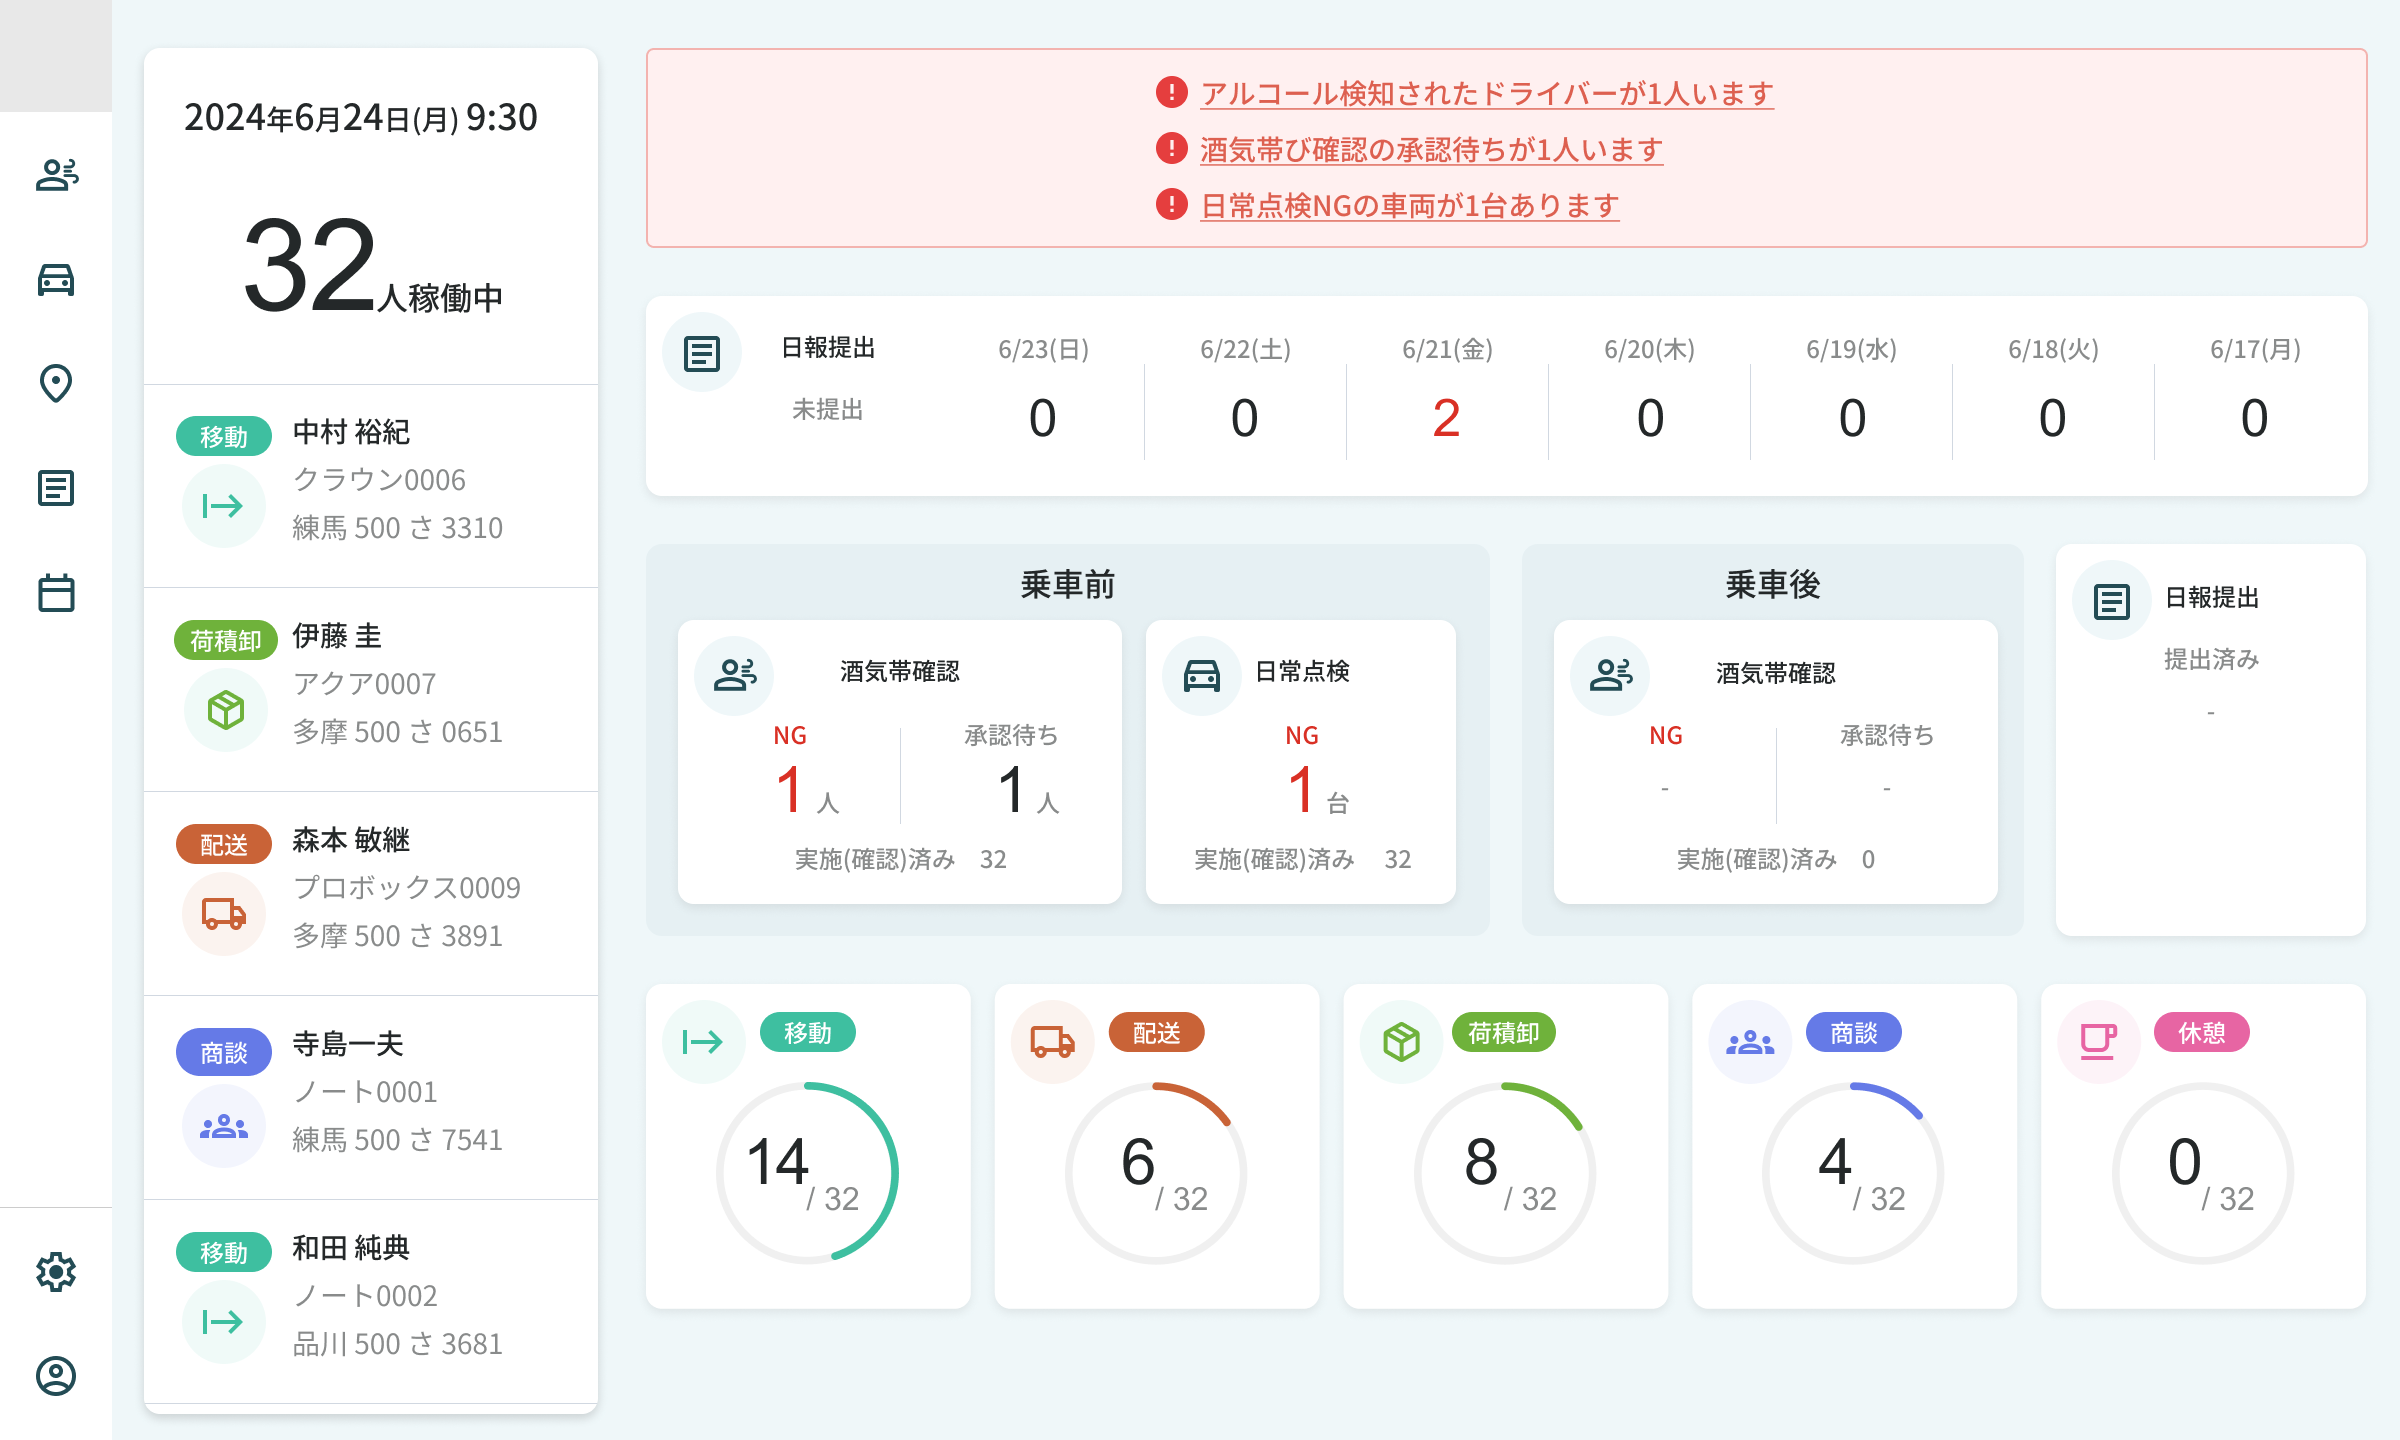Image resolution: width=2400 pixels, height=1440 pixels.
Task: Click the user account icon in sidebar
Action: coord(56,1376)
